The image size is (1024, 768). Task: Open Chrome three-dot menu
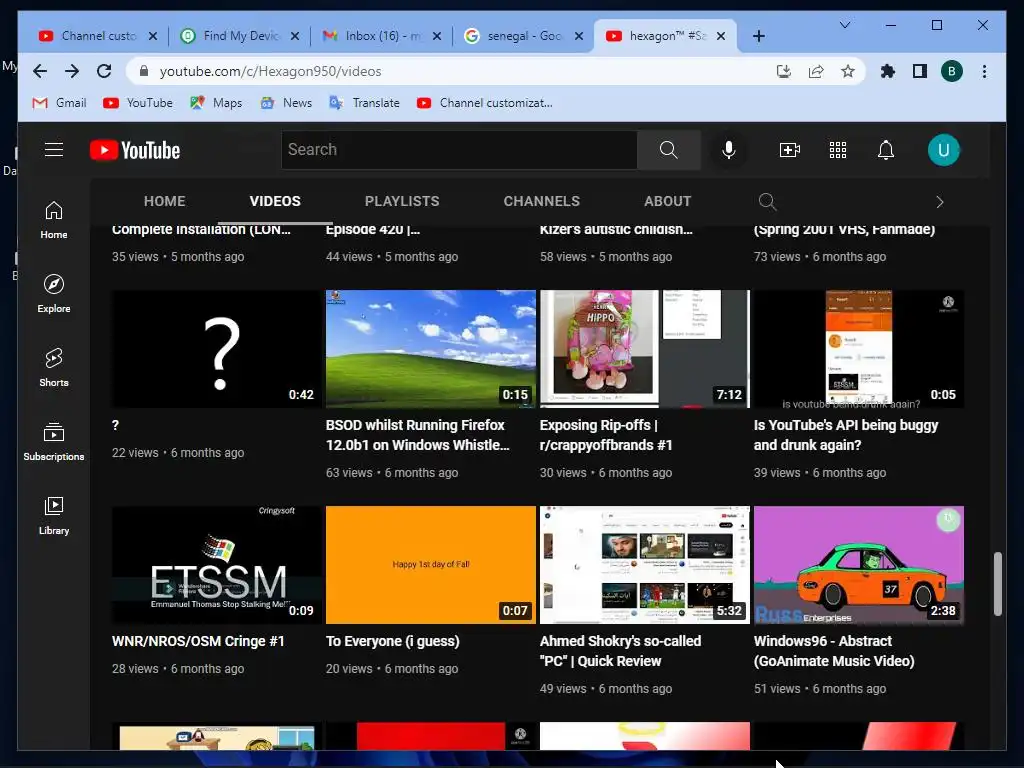tap(984, 71)
